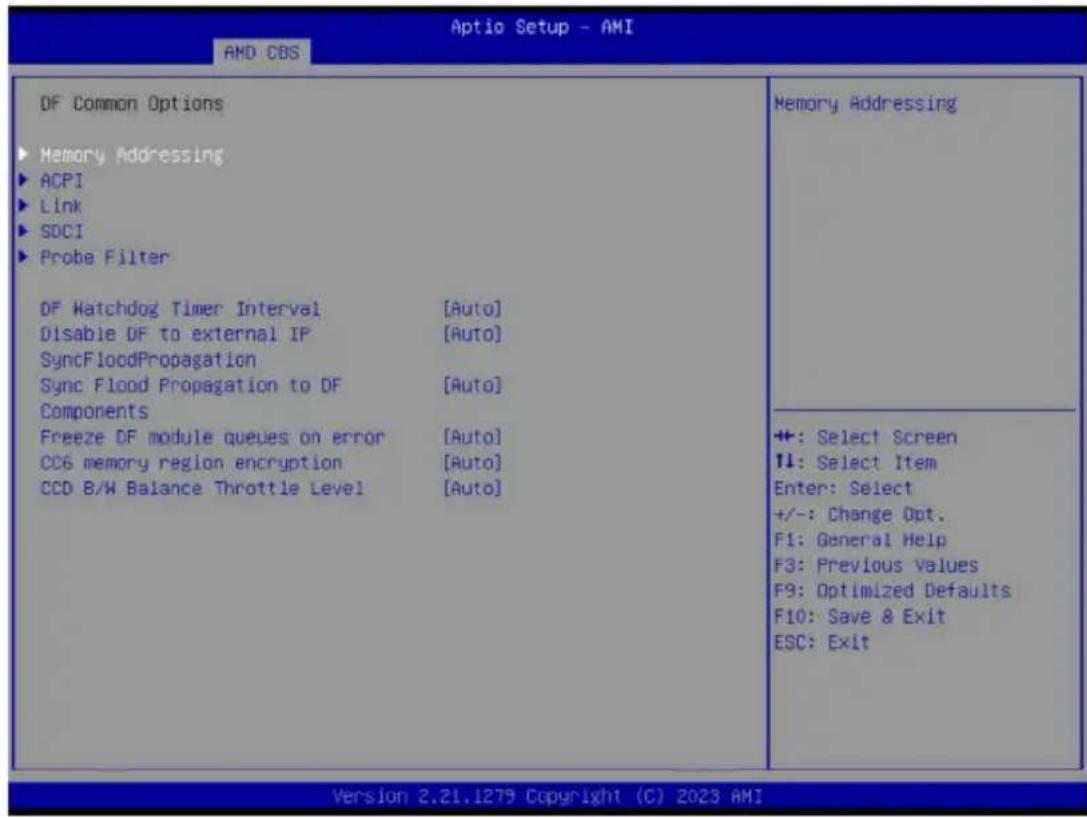Select CCD B/W Balance Throttle Level label
This screenshot has width=1087, height=818.
pos(202,488)
